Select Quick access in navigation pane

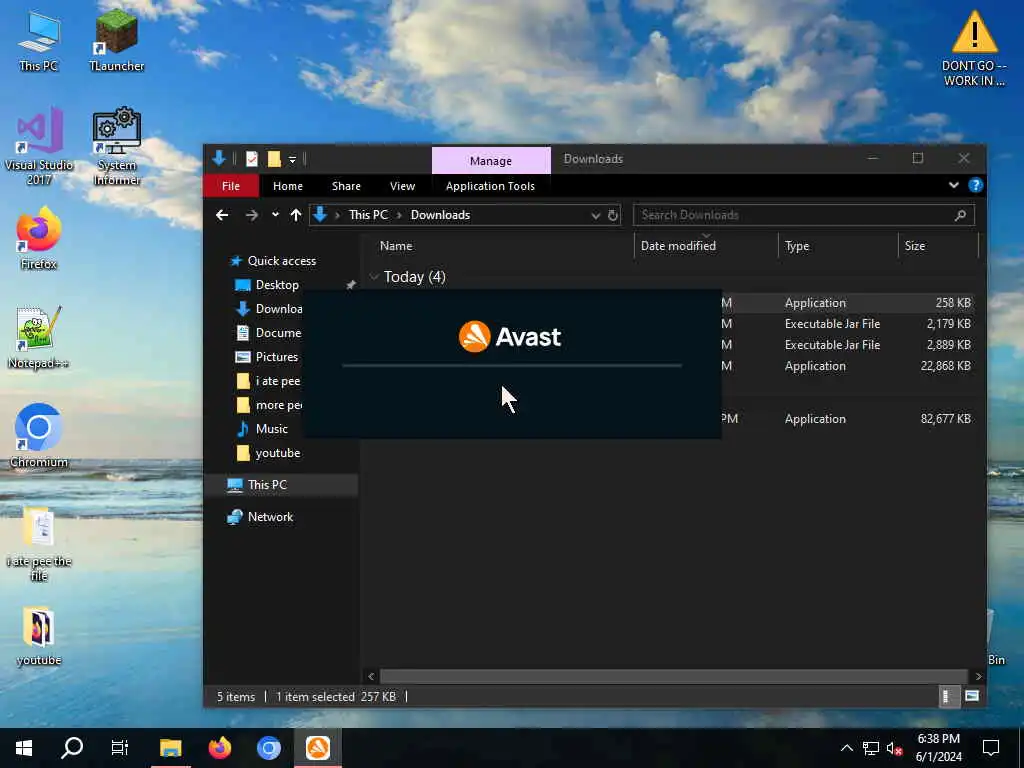[281, 261]
